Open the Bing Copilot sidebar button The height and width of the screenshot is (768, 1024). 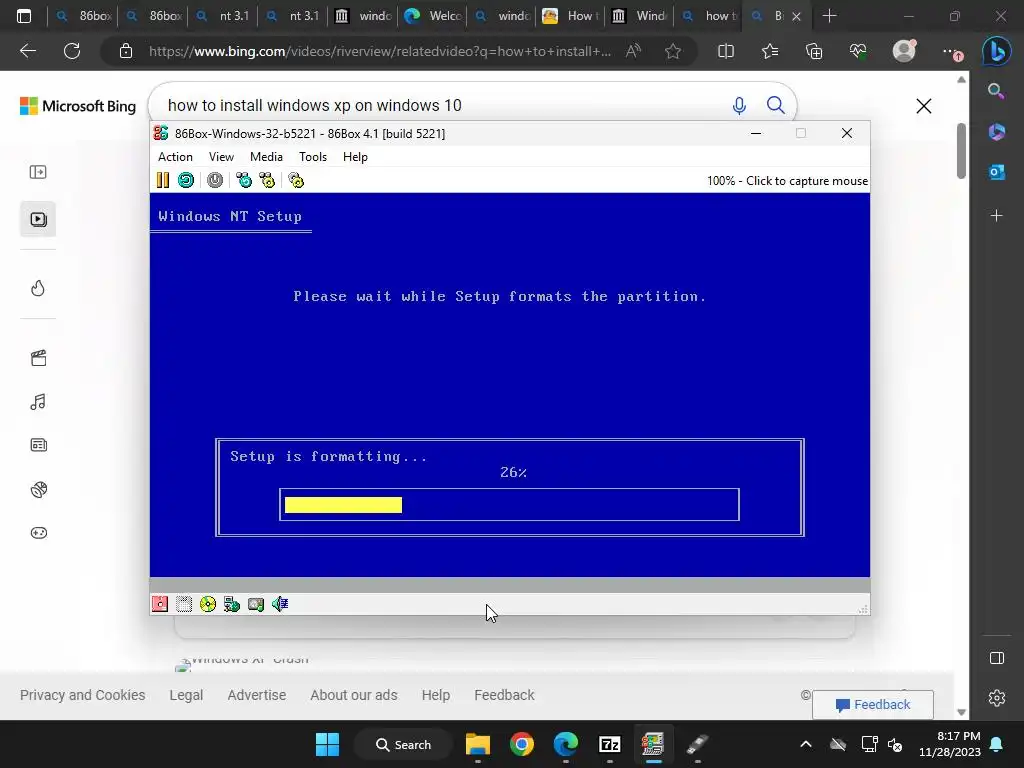coord(997,51)
